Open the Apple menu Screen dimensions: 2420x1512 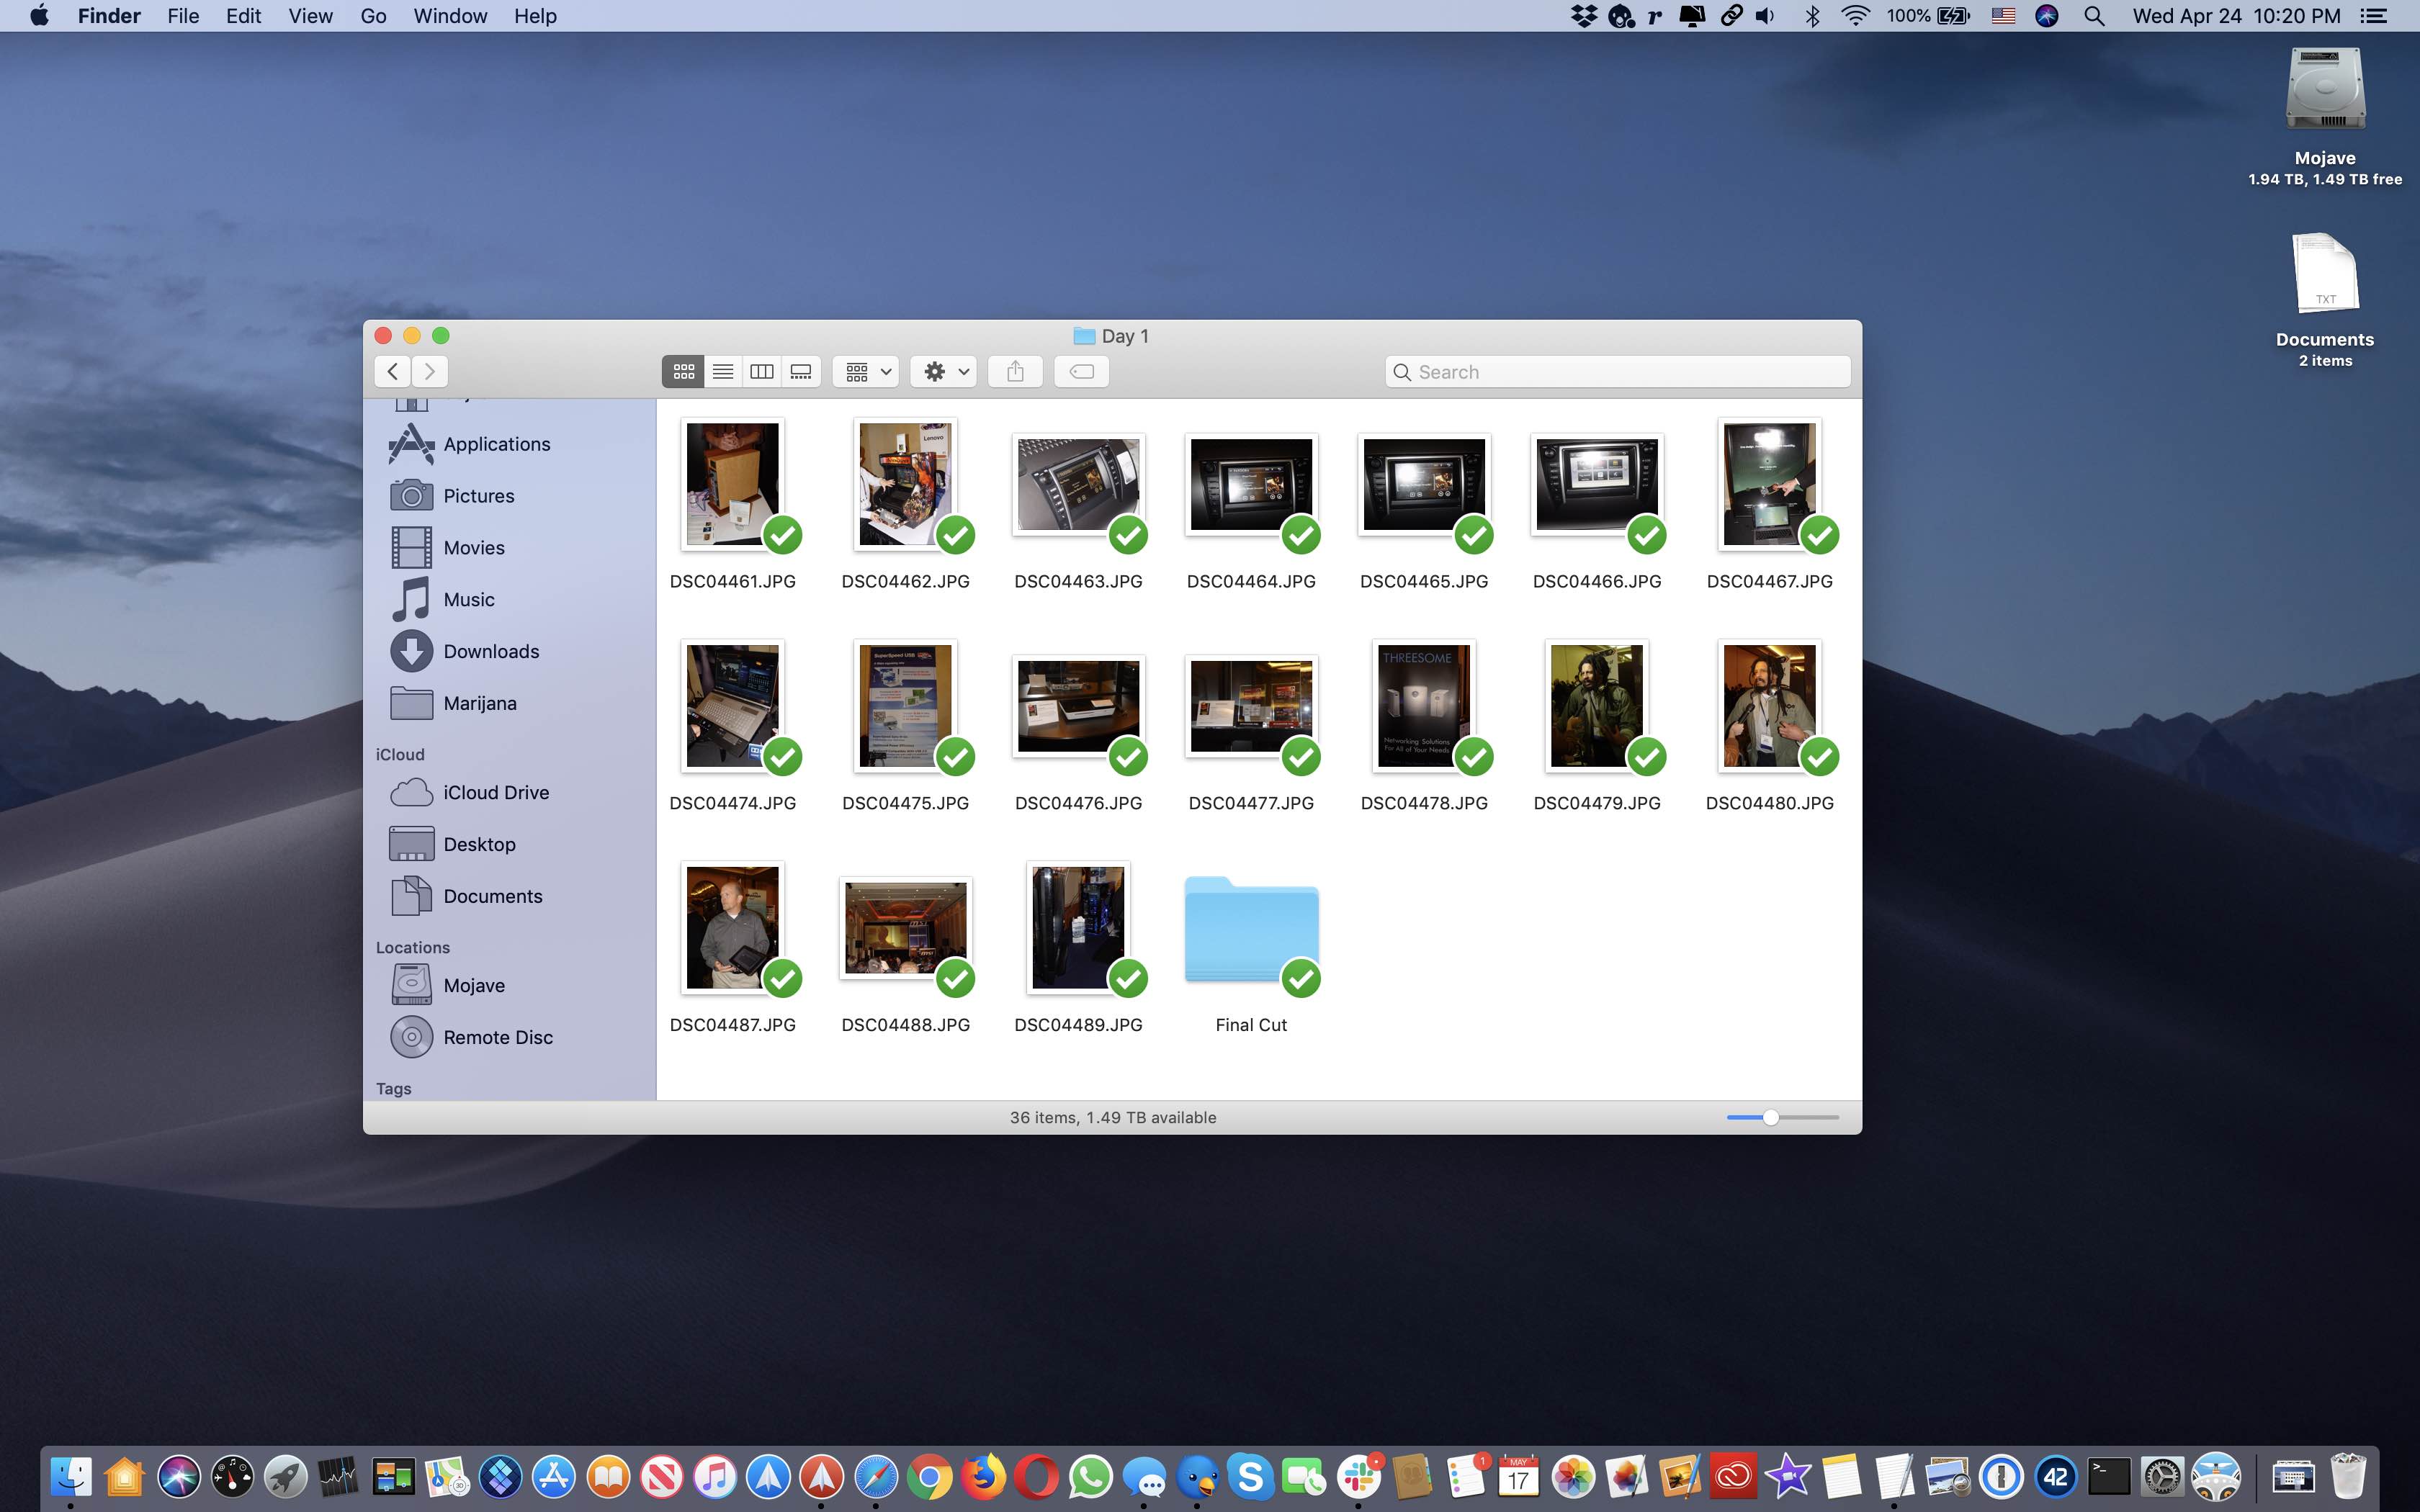(x=39, y=16)
